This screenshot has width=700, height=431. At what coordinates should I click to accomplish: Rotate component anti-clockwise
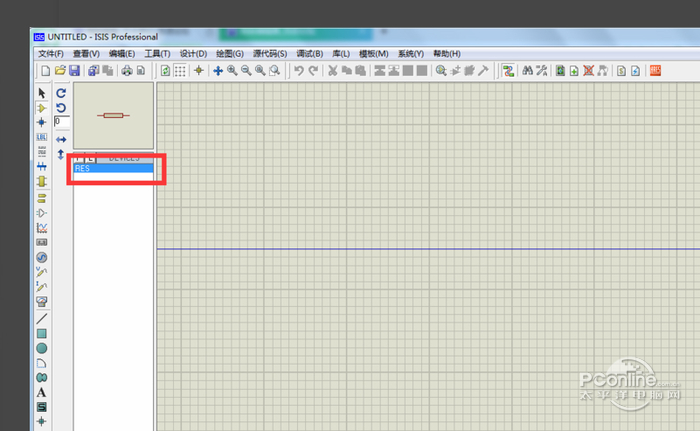click(x=61, y=108)
